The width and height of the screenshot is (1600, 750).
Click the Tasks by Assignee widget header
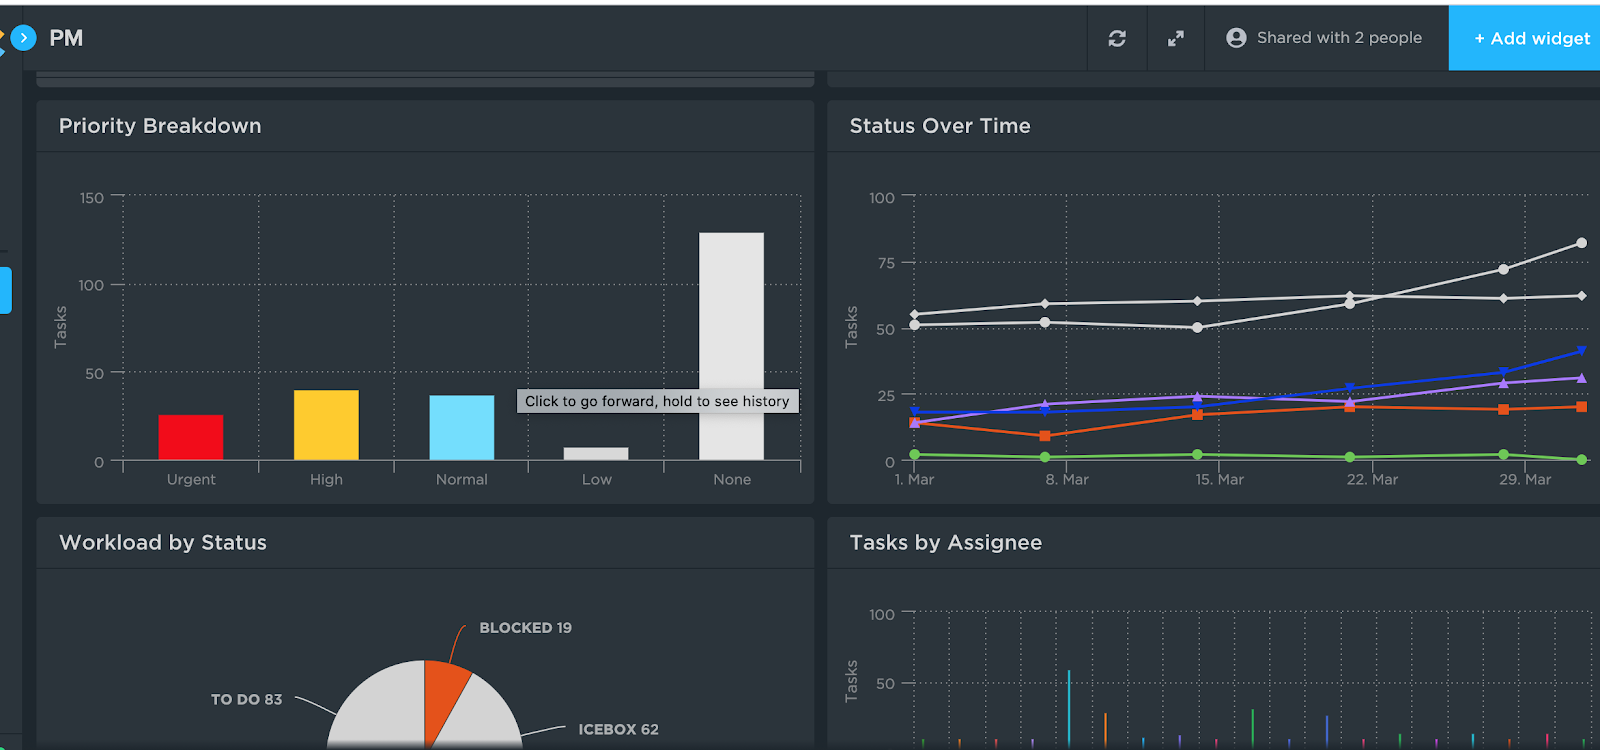[1213, 543]
